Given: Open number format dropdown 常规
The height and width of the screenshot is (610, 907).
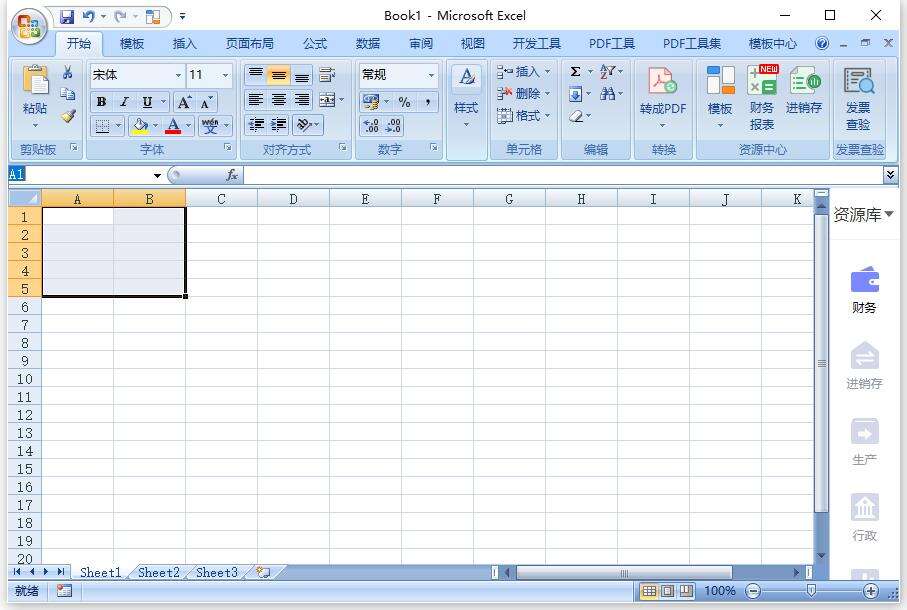Looking at the screenshot, I should coord(431,75).
